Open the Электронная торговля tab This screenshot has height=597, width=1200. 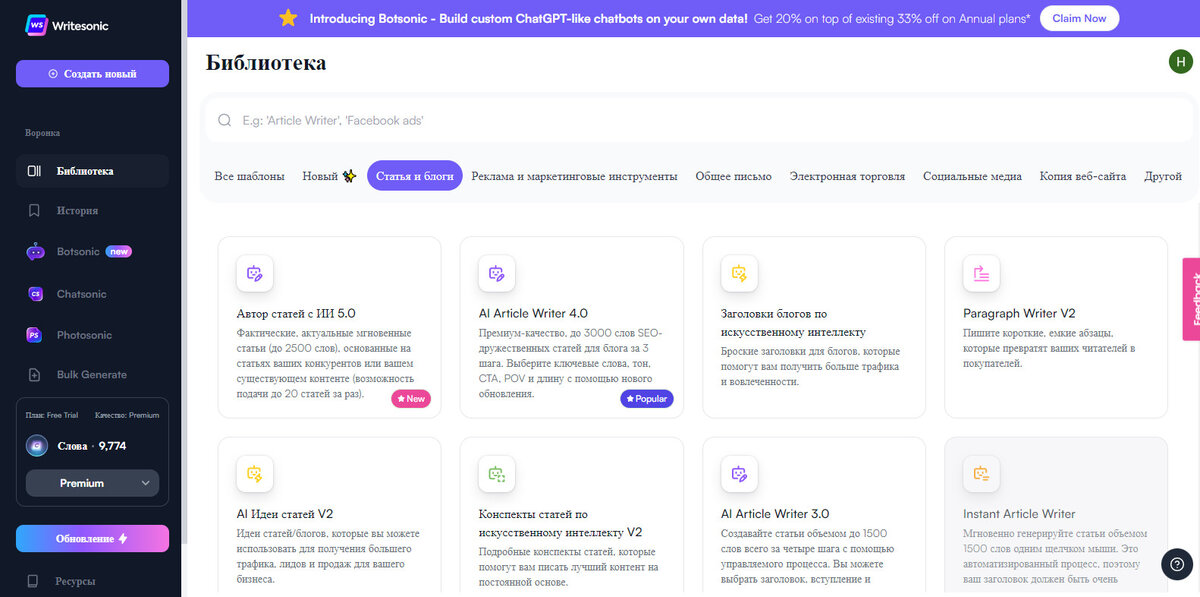click(x=848, y=176)
